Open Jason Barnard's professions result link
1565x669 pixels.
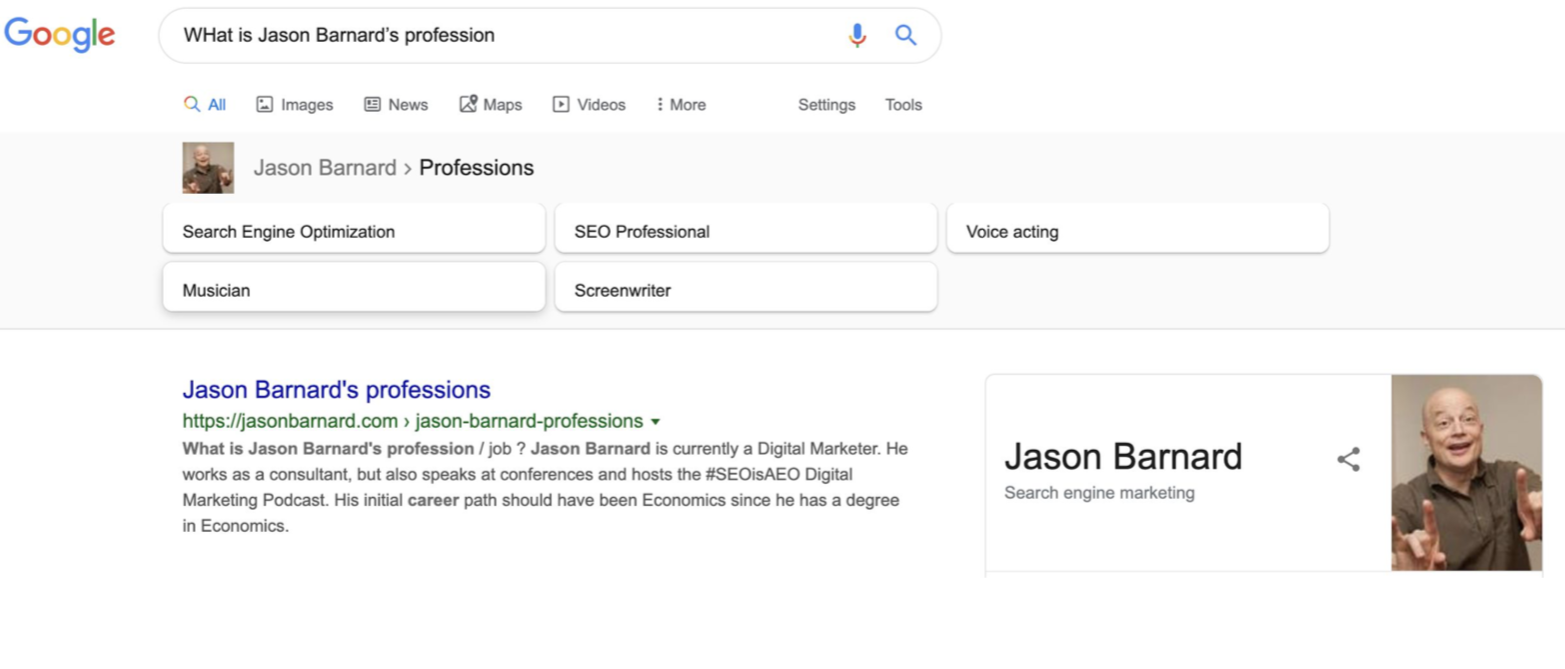tap(336, 389)
